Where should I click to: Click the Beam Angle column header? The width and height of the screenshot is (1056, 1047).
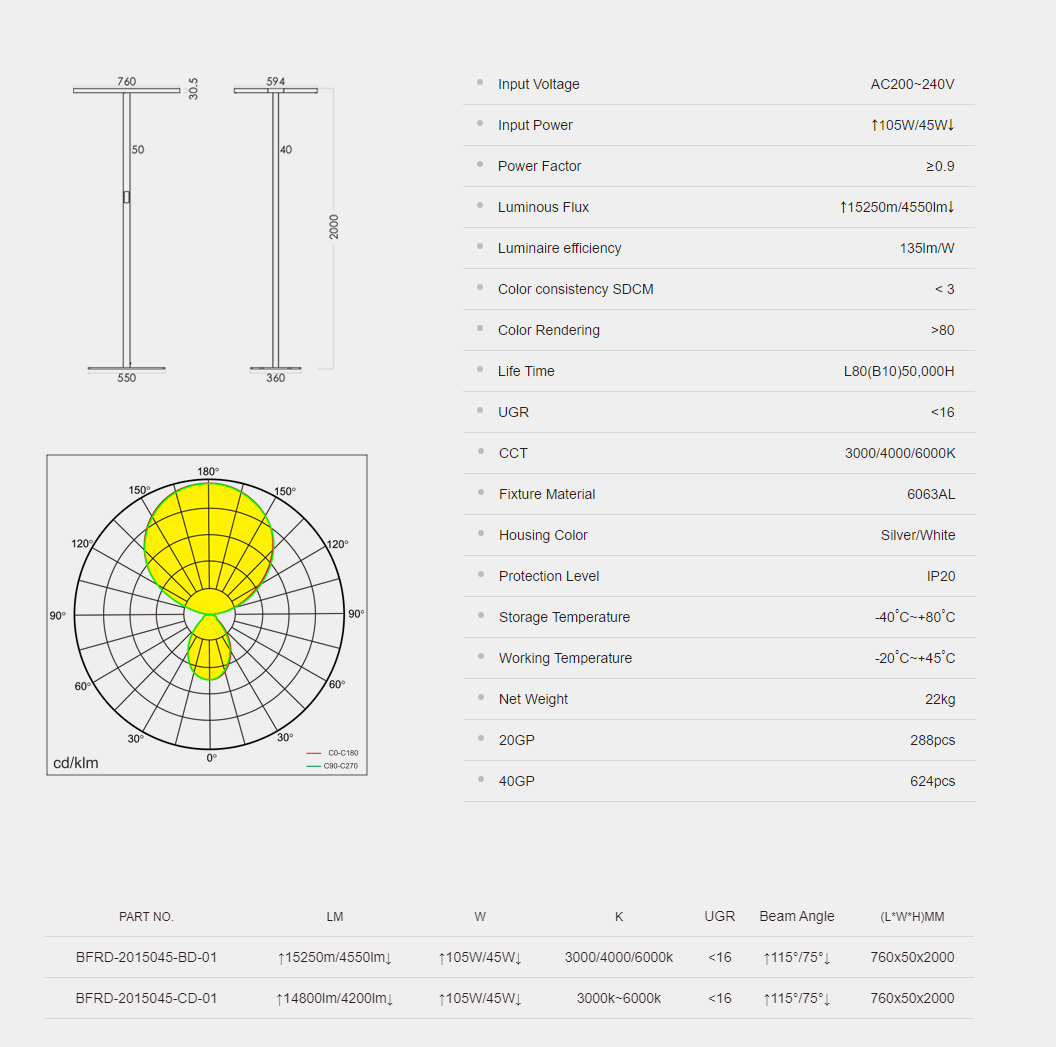(796, 916)
